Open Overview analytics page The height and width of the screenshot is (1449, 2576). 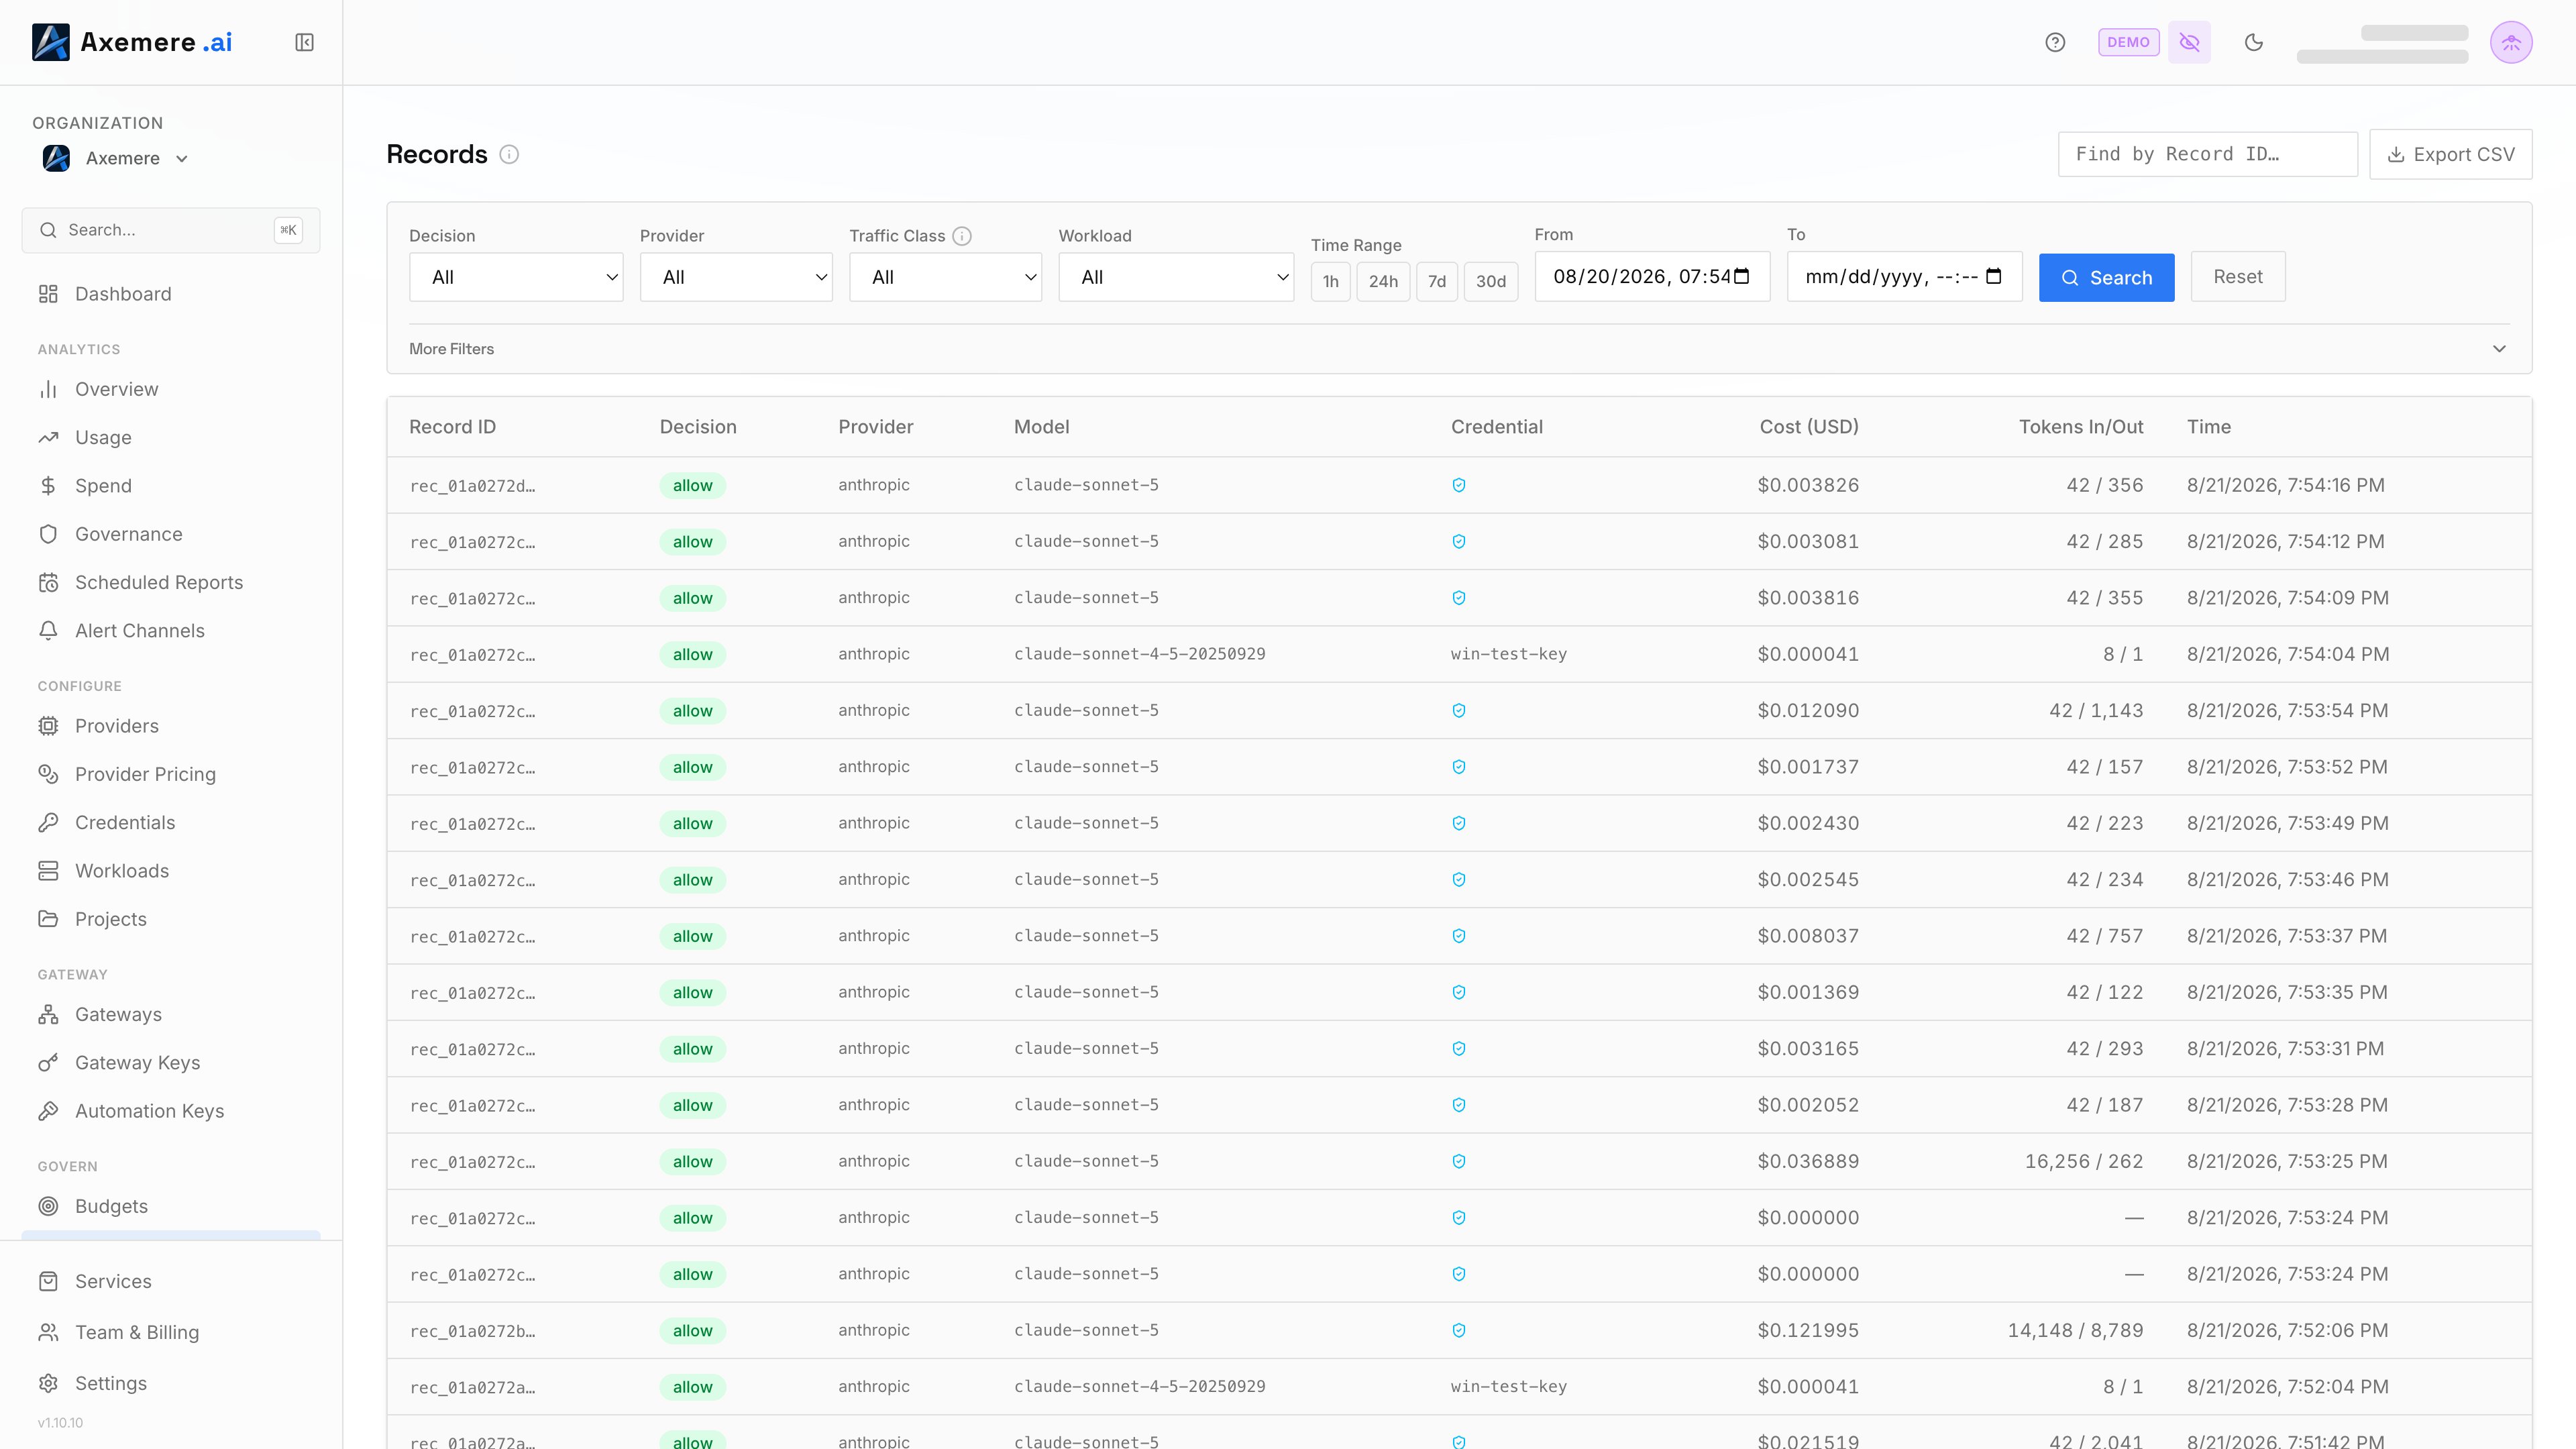[171, 389]
